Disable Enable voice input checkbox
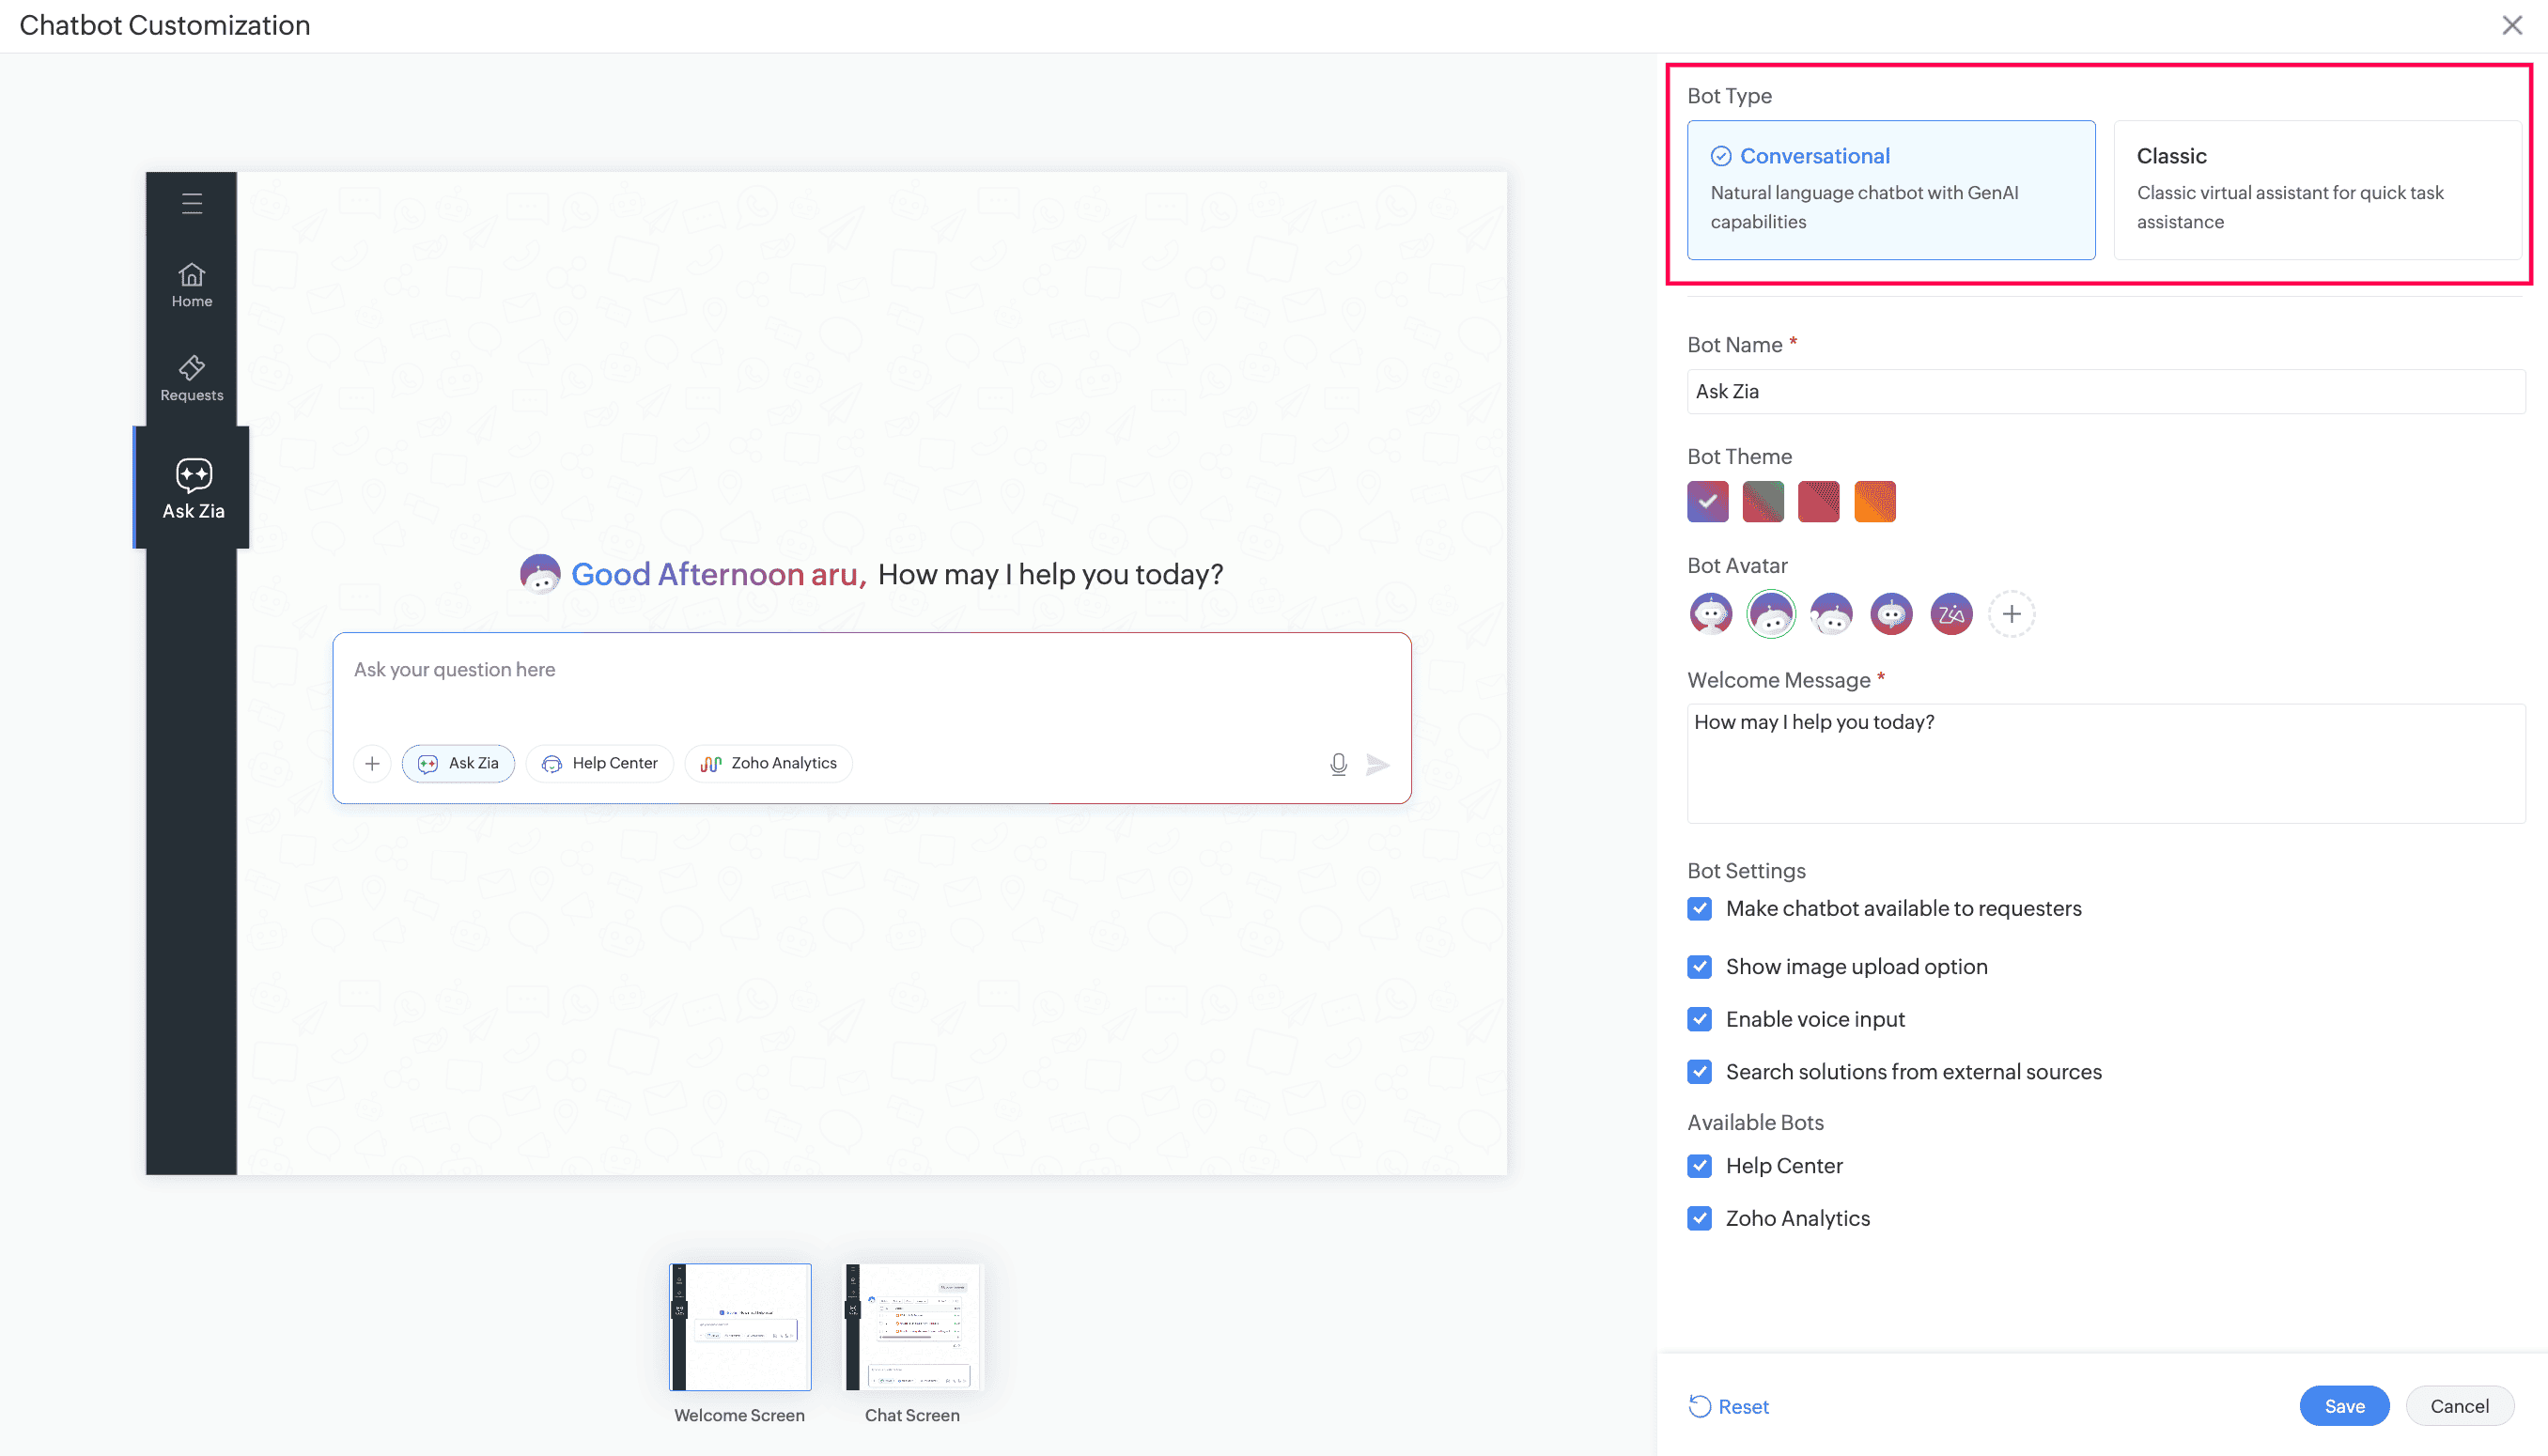2548x1456 pixels. coord(1699,1019)
